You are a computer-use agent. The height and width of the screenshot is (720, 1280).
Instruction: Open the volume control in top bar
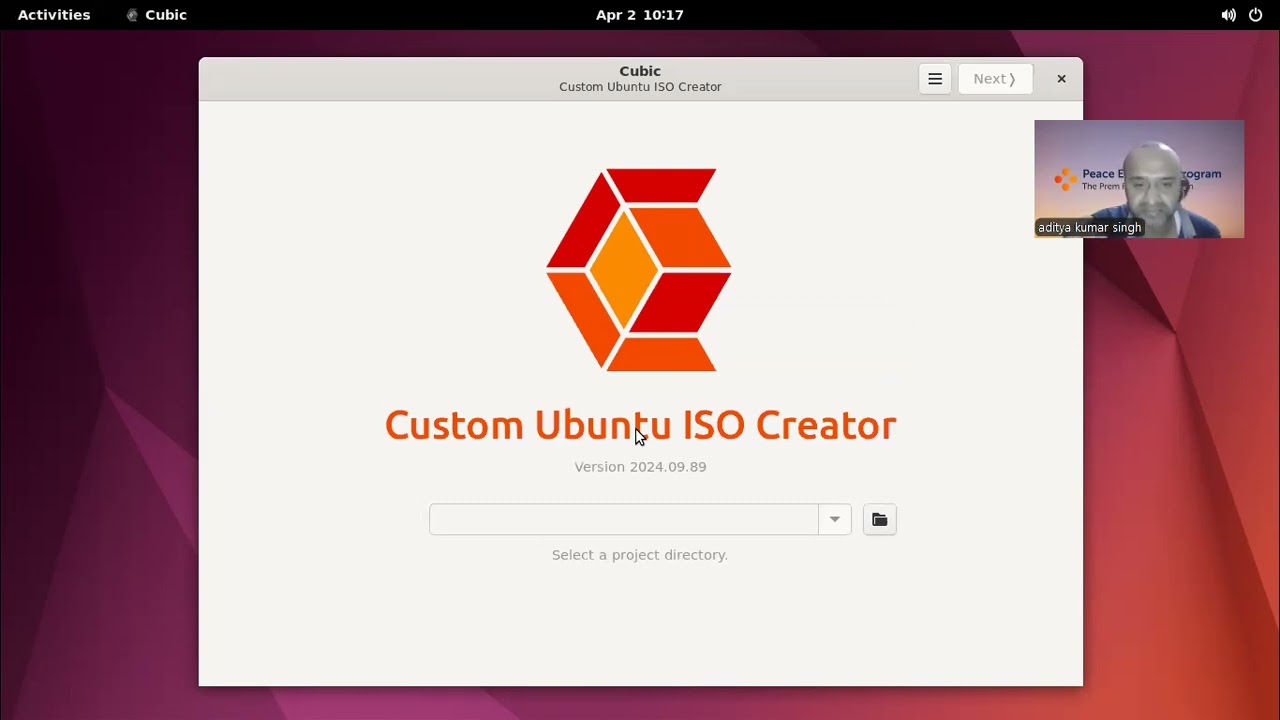[1228, 15]
